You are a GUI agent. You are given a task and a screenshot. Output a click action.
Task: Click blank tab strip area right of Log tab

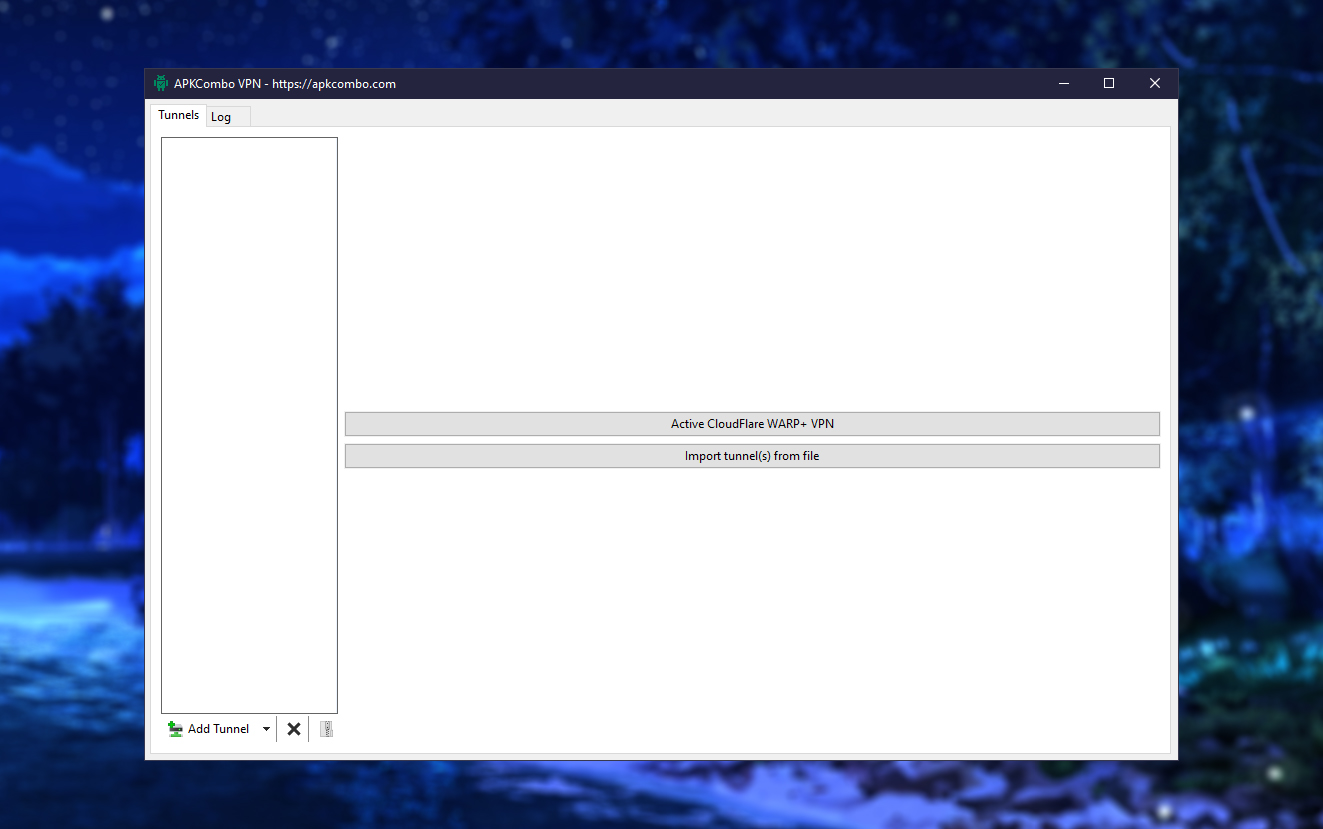pos(710,115)
